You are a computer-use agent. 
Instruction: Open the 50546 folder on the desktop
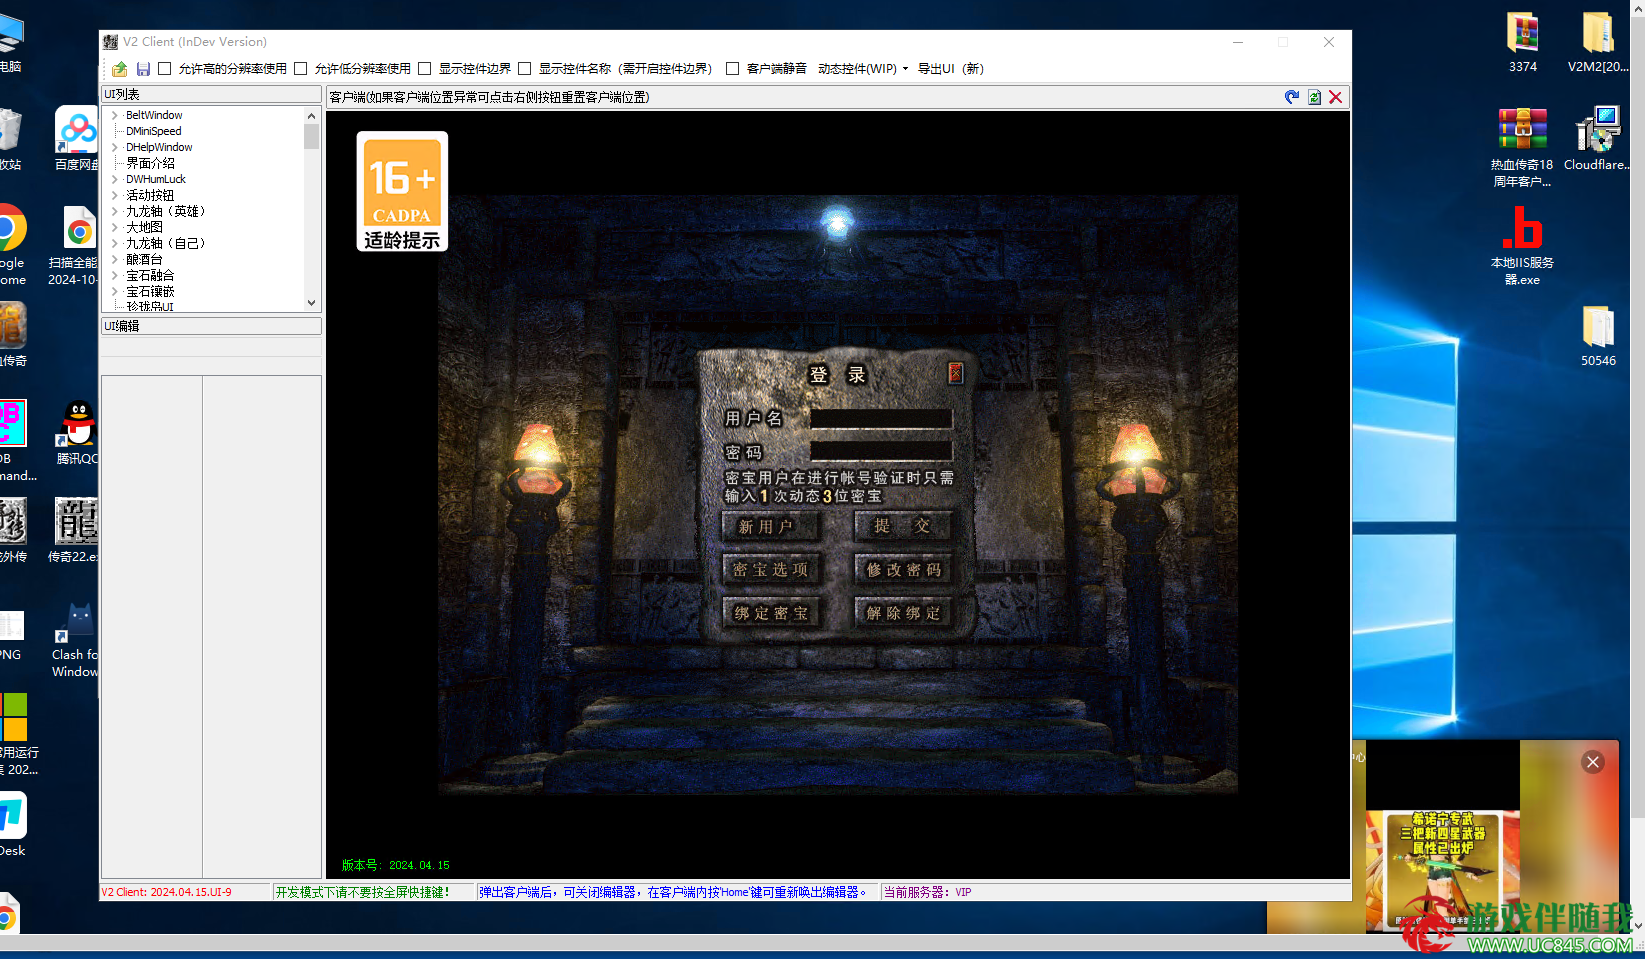[x=1598, y=336]
